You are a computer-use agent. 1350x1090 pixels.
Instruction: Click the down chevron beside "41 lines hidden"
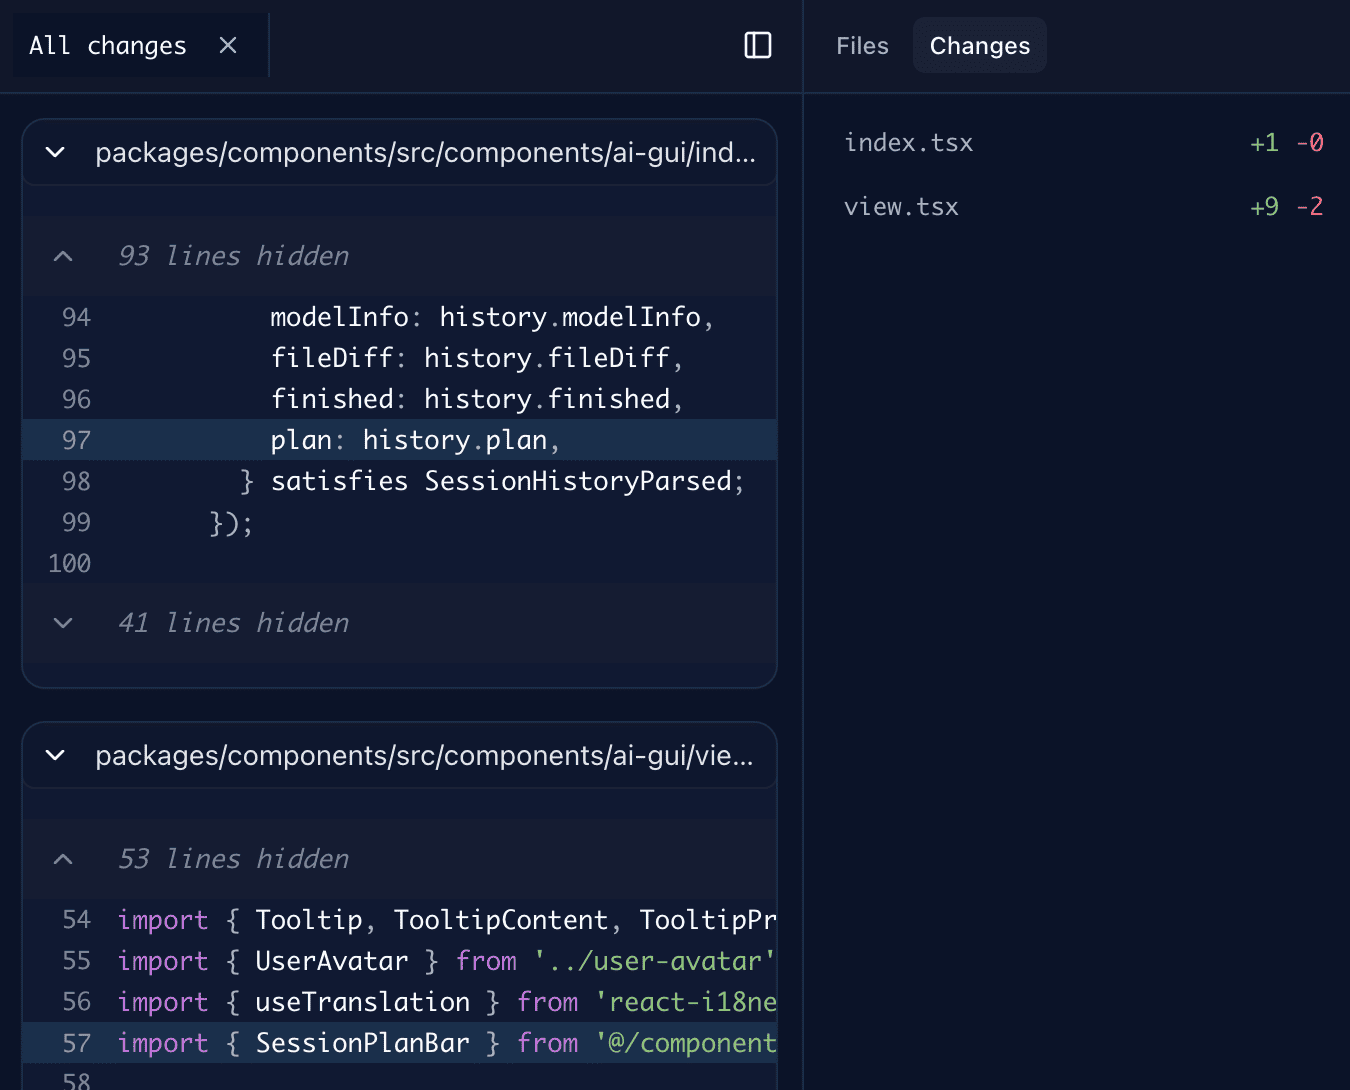[62, 622]
